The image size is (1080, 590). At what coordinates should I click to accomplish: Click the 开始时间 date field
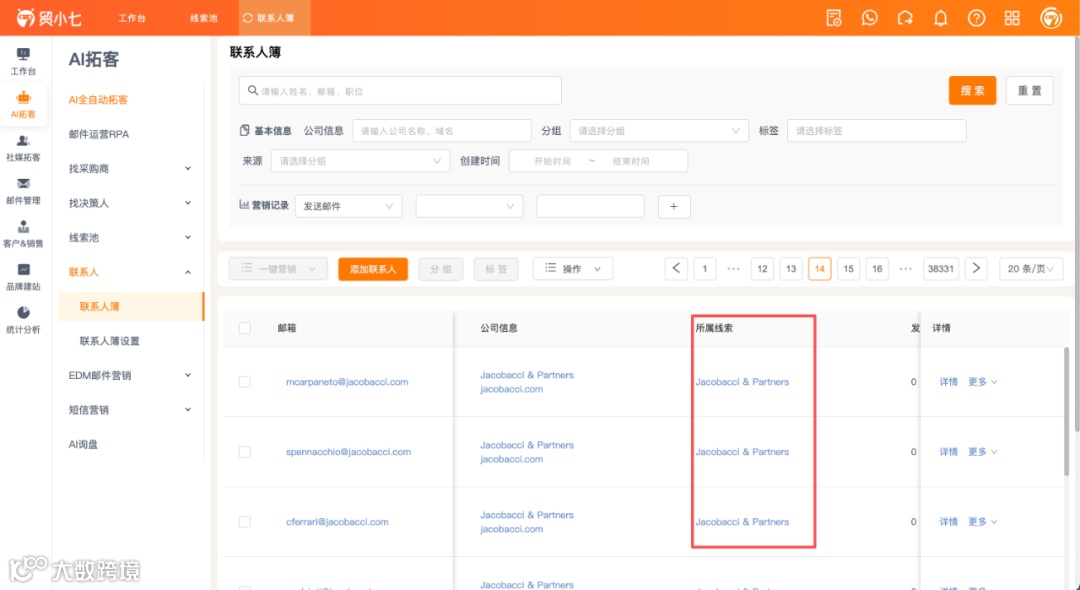pos(552,161)
